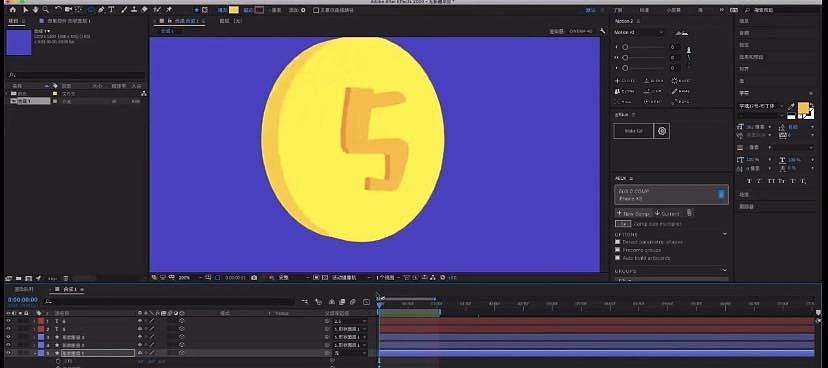828x368 pixels.
Task: Click the eyedropper in Character panel
Action: (x=792, y=107)
